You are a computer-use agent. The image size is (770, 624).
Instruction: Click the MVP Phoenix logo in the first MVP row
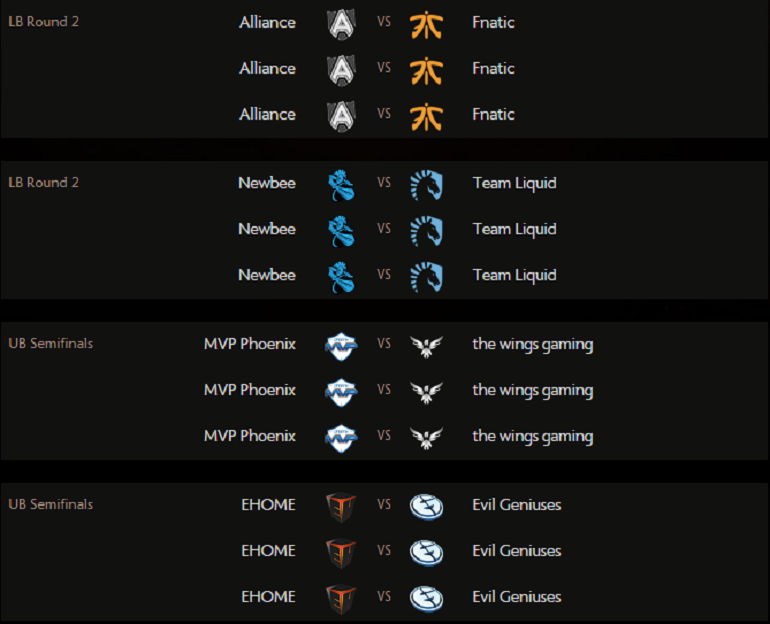(x=341, y=346)
